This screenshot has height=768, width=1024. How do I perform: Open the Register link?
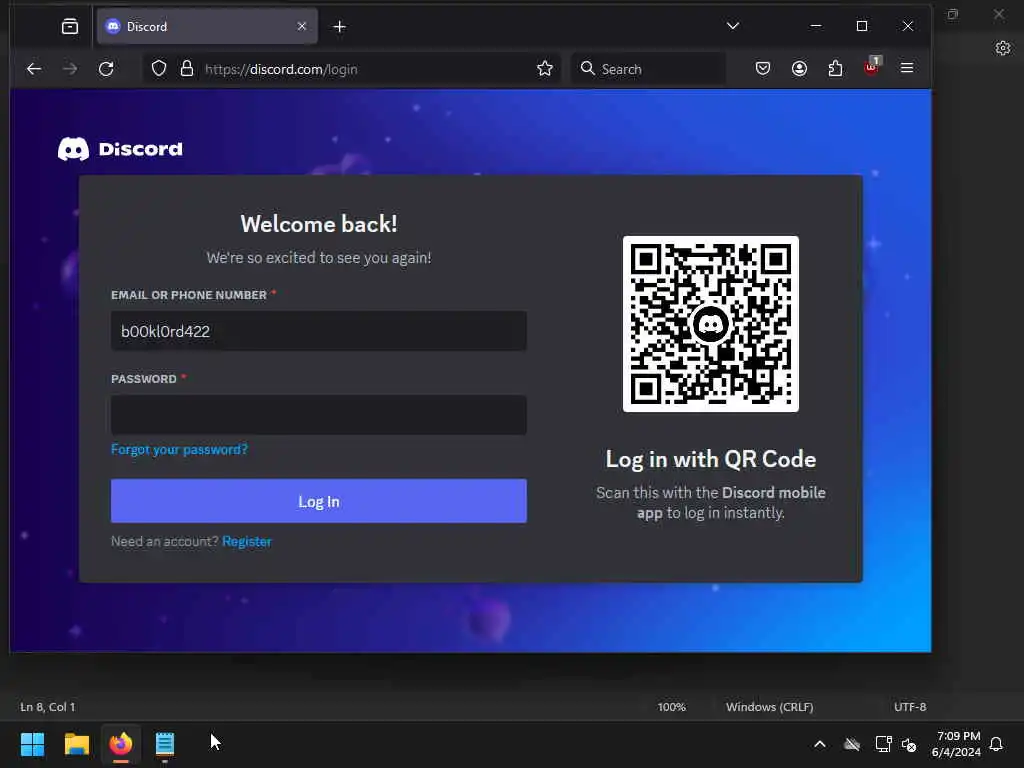[x=247, y=541]
